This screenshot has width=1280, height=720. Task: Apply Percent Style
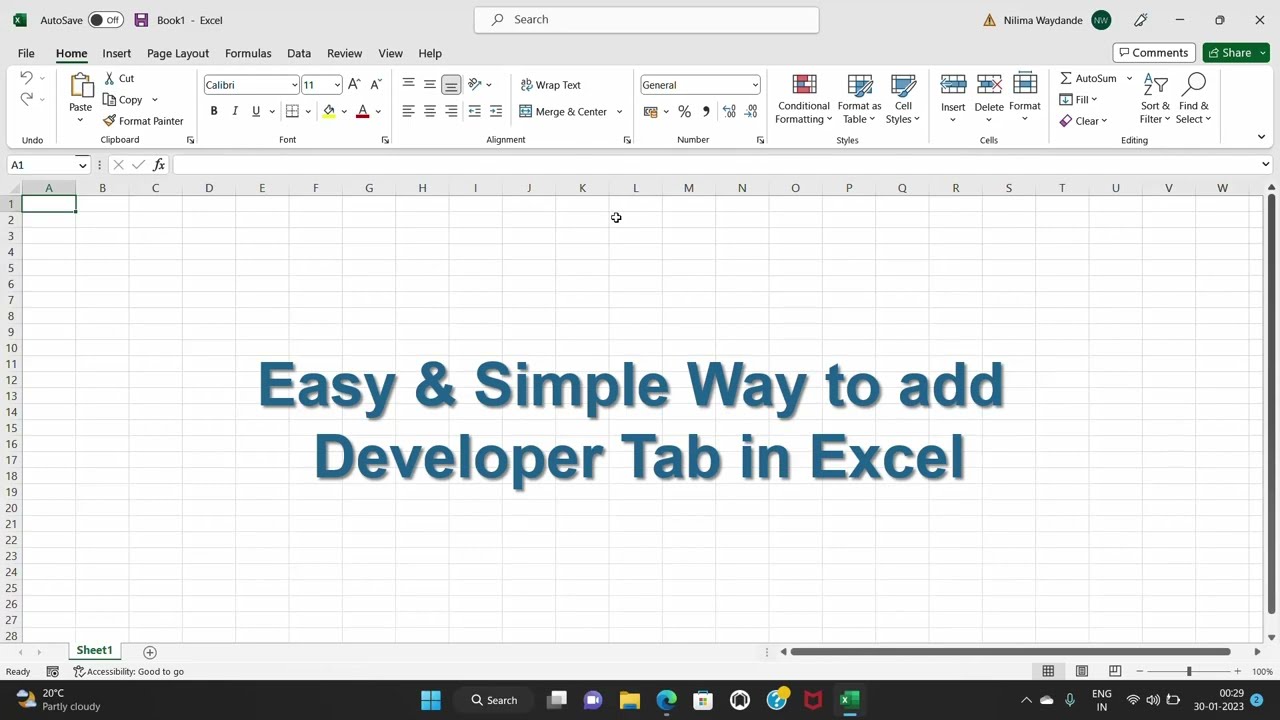click(684, 111)
